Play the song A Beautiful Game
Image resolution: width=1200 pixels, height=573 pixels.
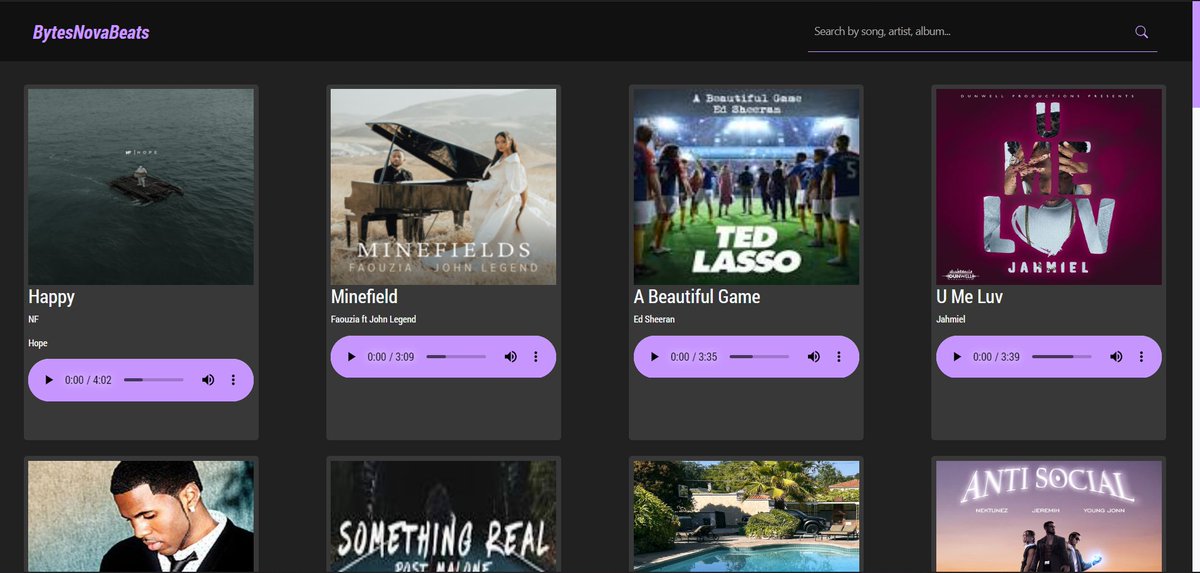click(654, 357)
